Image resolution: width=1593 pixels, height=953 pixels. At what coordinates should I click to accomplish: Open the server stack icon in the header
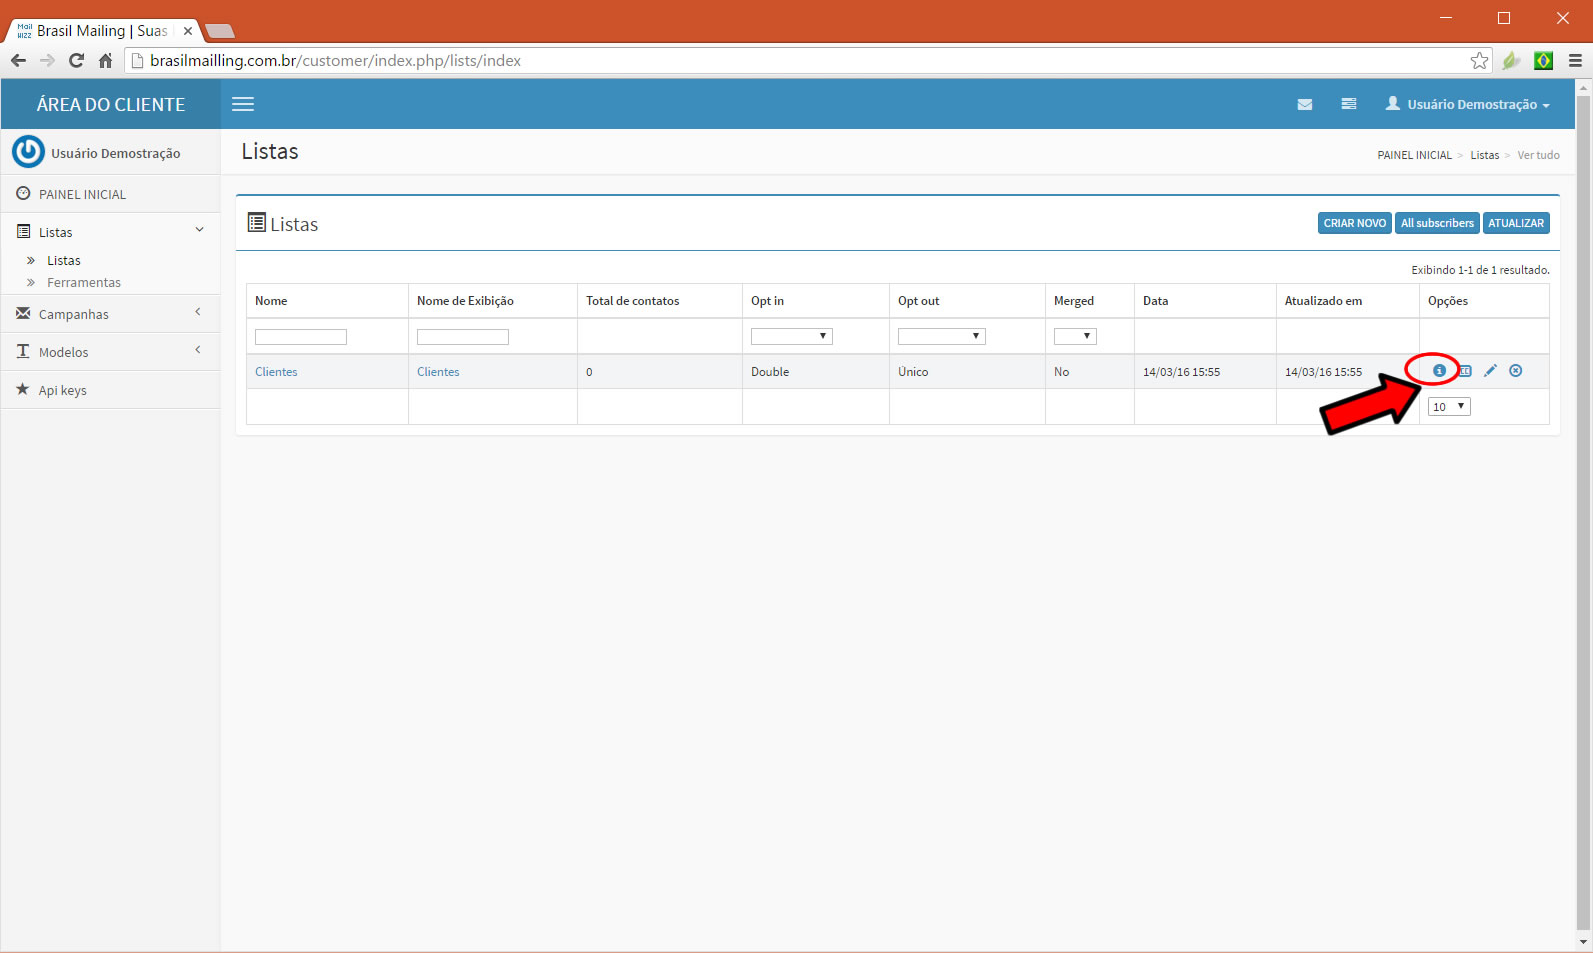pos(1349,104)
